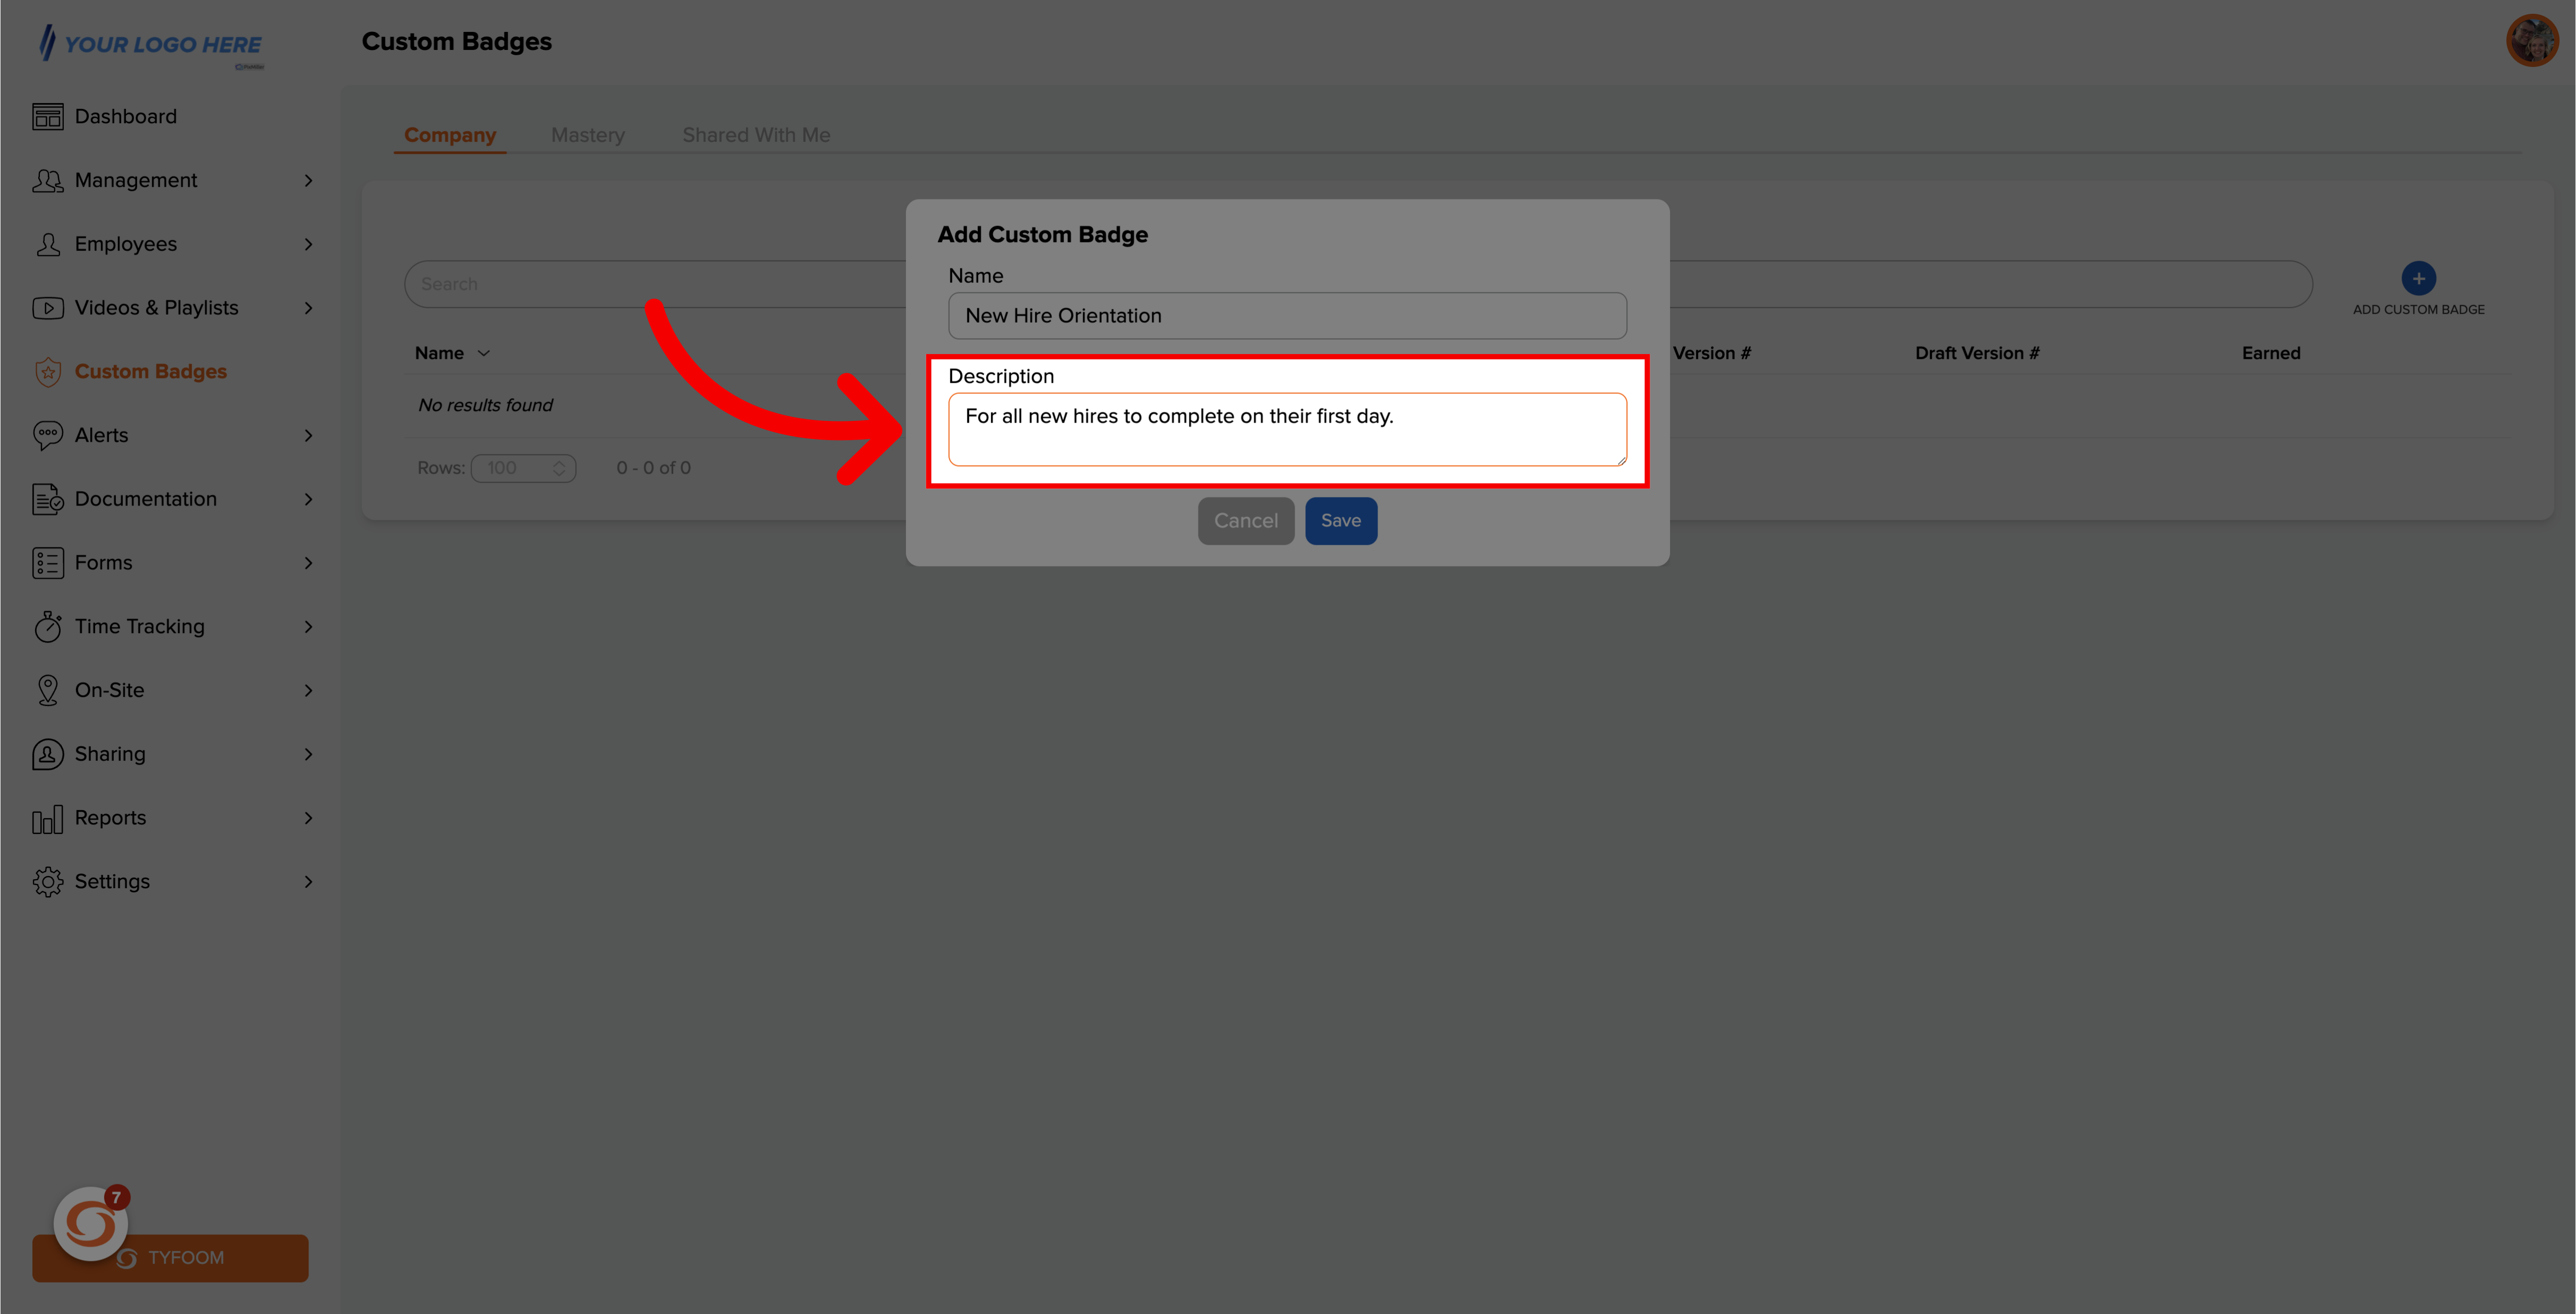Screen dimensions: 2576x1314
Task: Expand the Time Tracking chevron
Action: pyautogui.click(x=308, y=627)
